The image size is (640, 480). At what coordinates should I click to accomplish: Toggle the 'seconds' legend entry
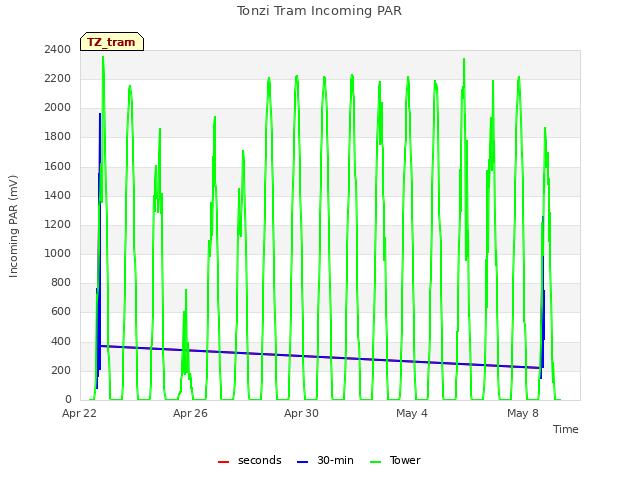coord(249,460)
